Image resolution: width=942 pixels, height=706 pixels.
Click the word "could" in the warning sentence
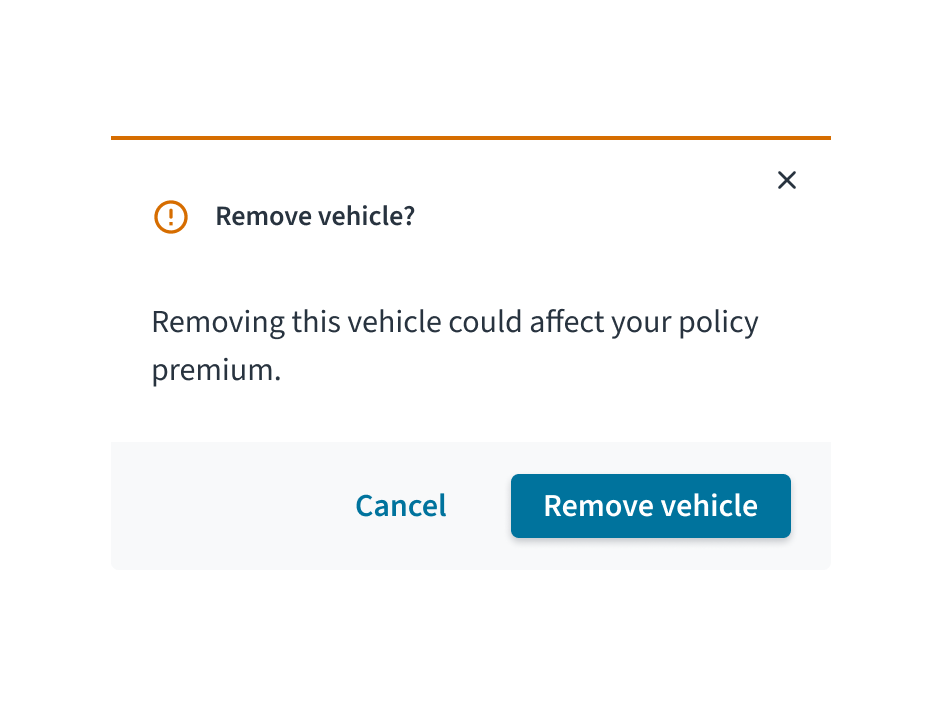click(485, 321)
